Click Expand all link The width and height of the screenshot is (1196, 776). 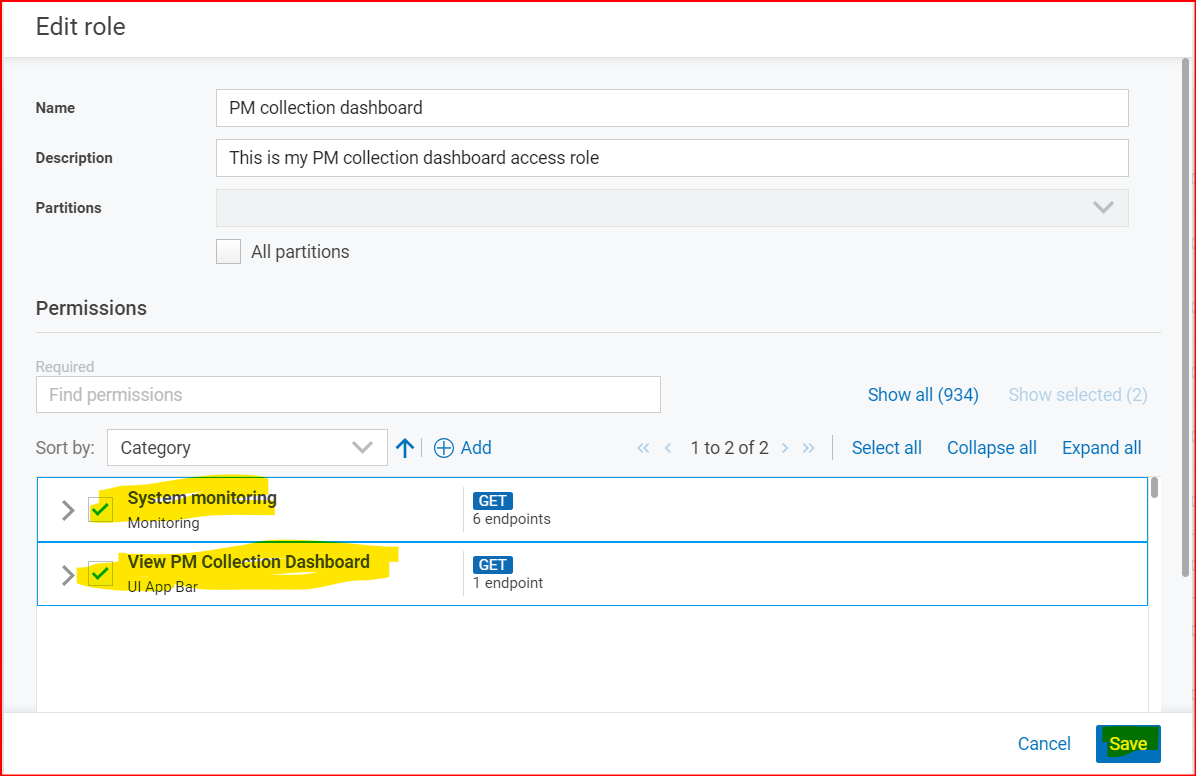[x=1101, y=448]
